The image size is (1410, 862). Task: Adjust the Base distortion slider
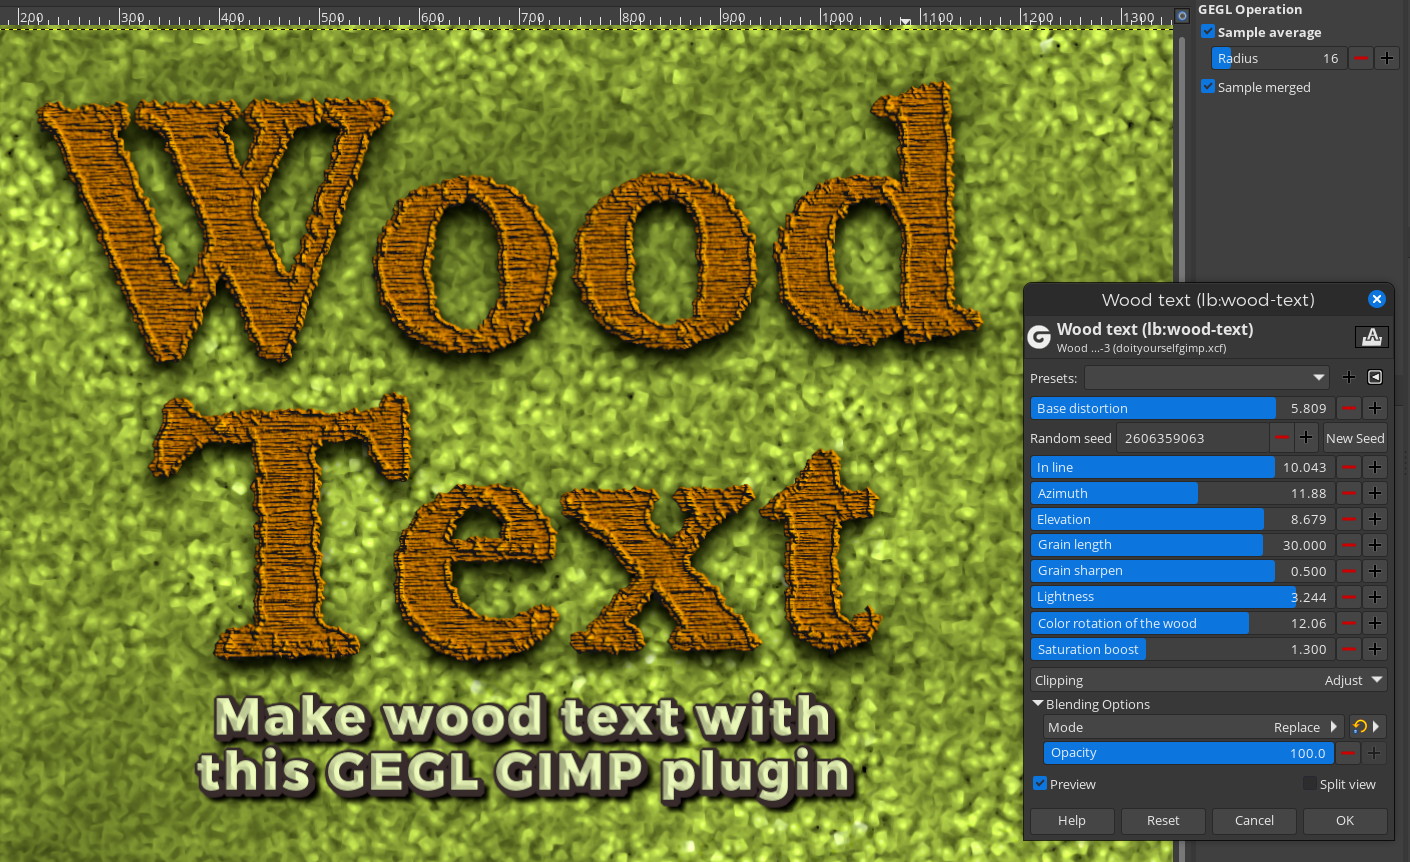point(1183,408)
